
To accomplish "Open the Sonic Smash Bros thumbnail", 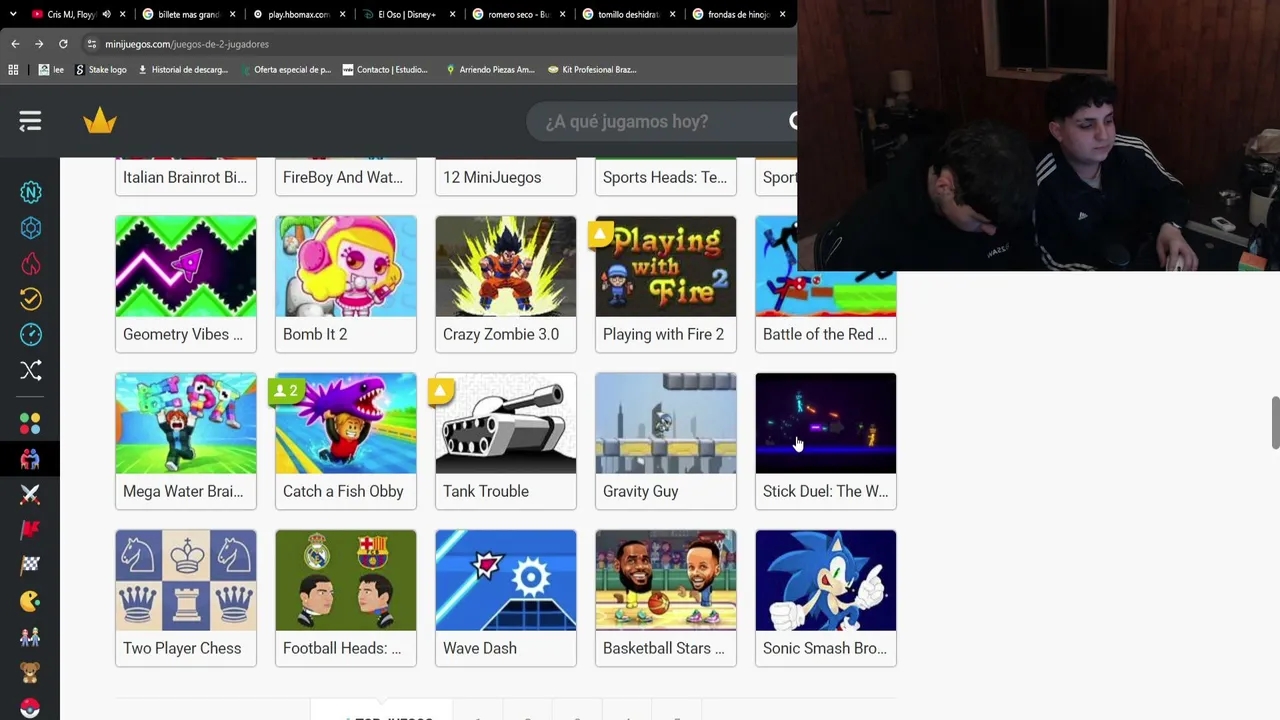I will tap(826, 580).
